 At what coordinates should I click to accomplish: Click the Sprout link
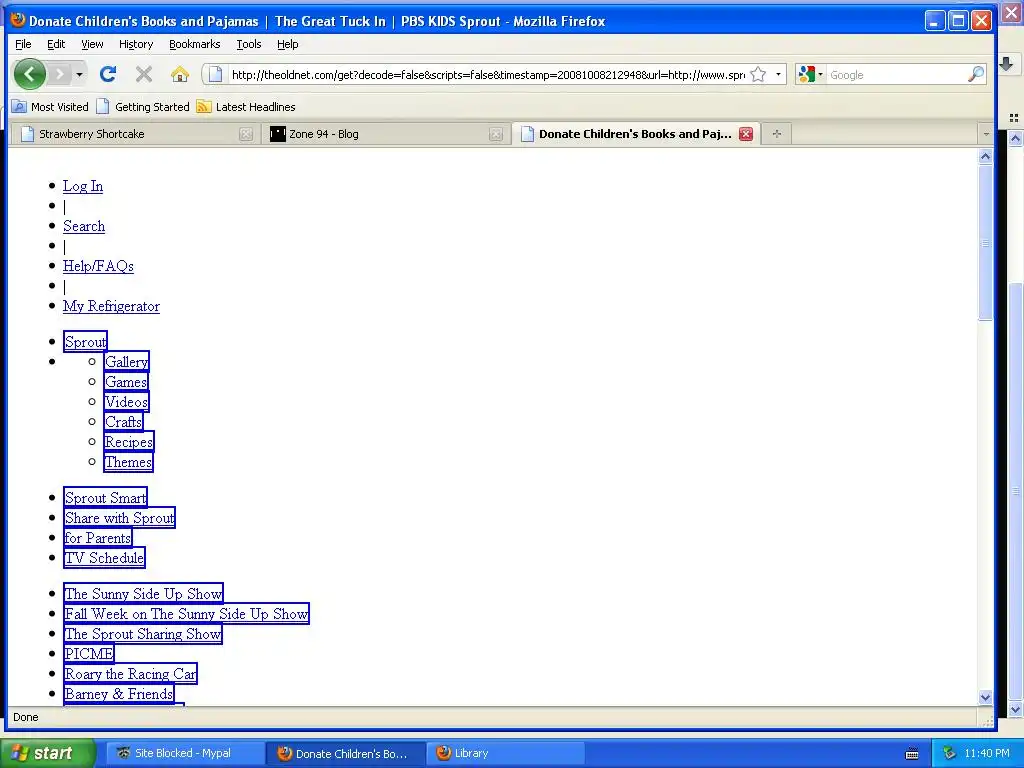point(86,342)
